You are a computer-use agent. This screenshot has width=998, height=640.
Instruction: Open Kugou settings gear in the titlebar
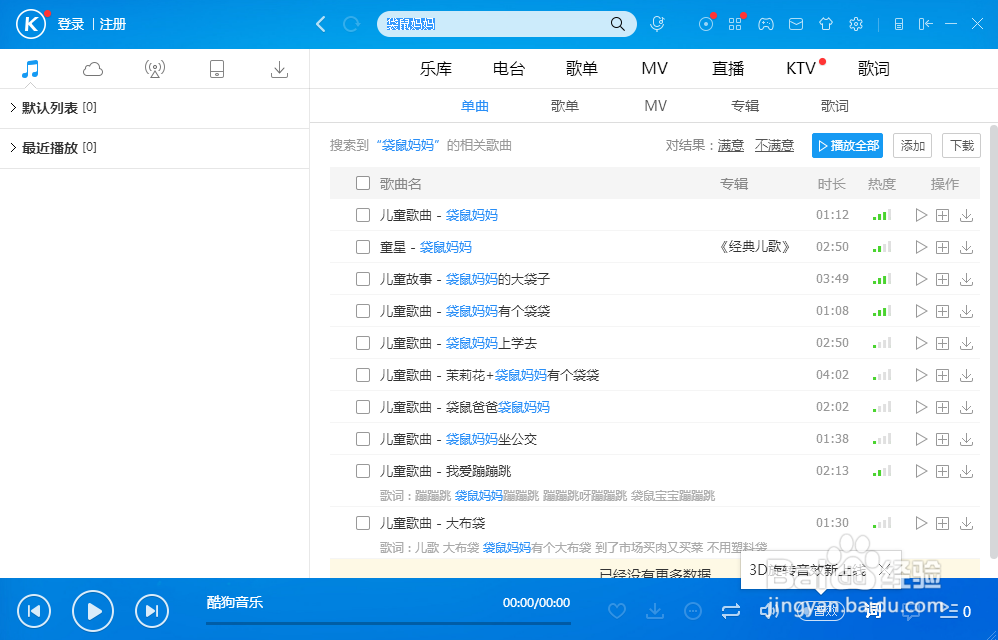click(x=856, y=23)
